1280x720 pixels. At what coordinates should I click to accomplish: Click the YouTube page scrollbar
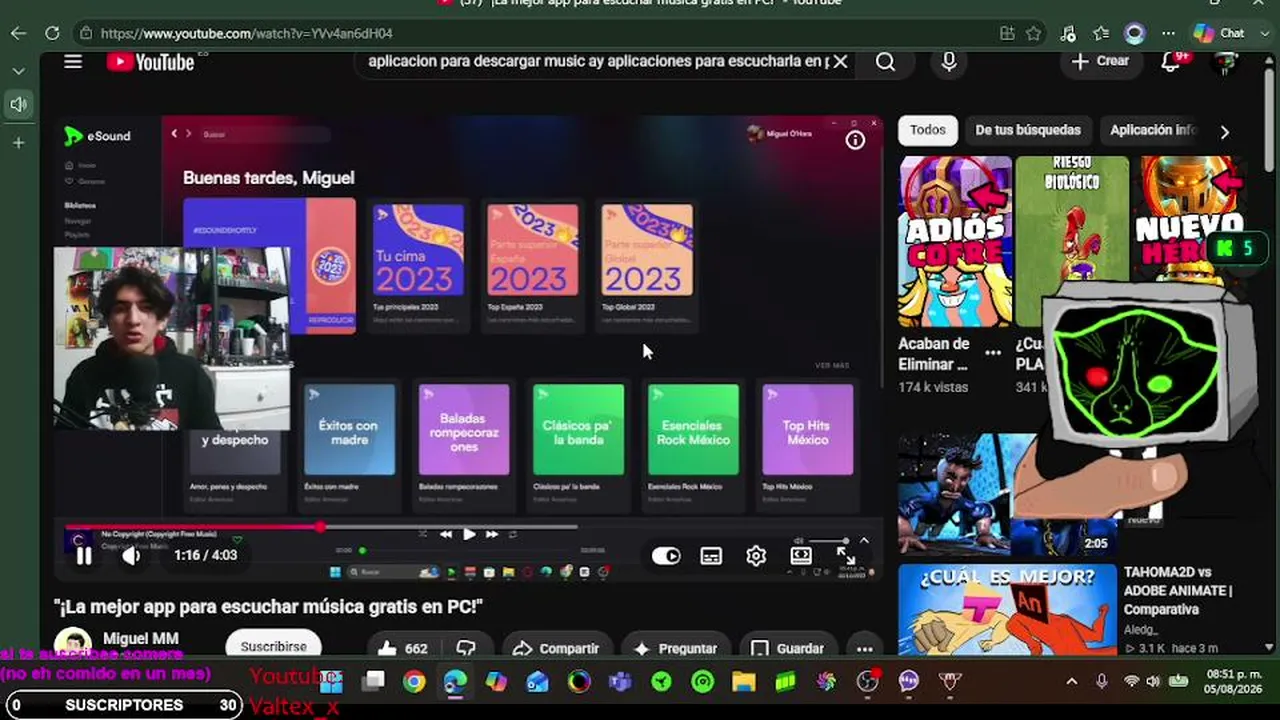[1270, 120]
